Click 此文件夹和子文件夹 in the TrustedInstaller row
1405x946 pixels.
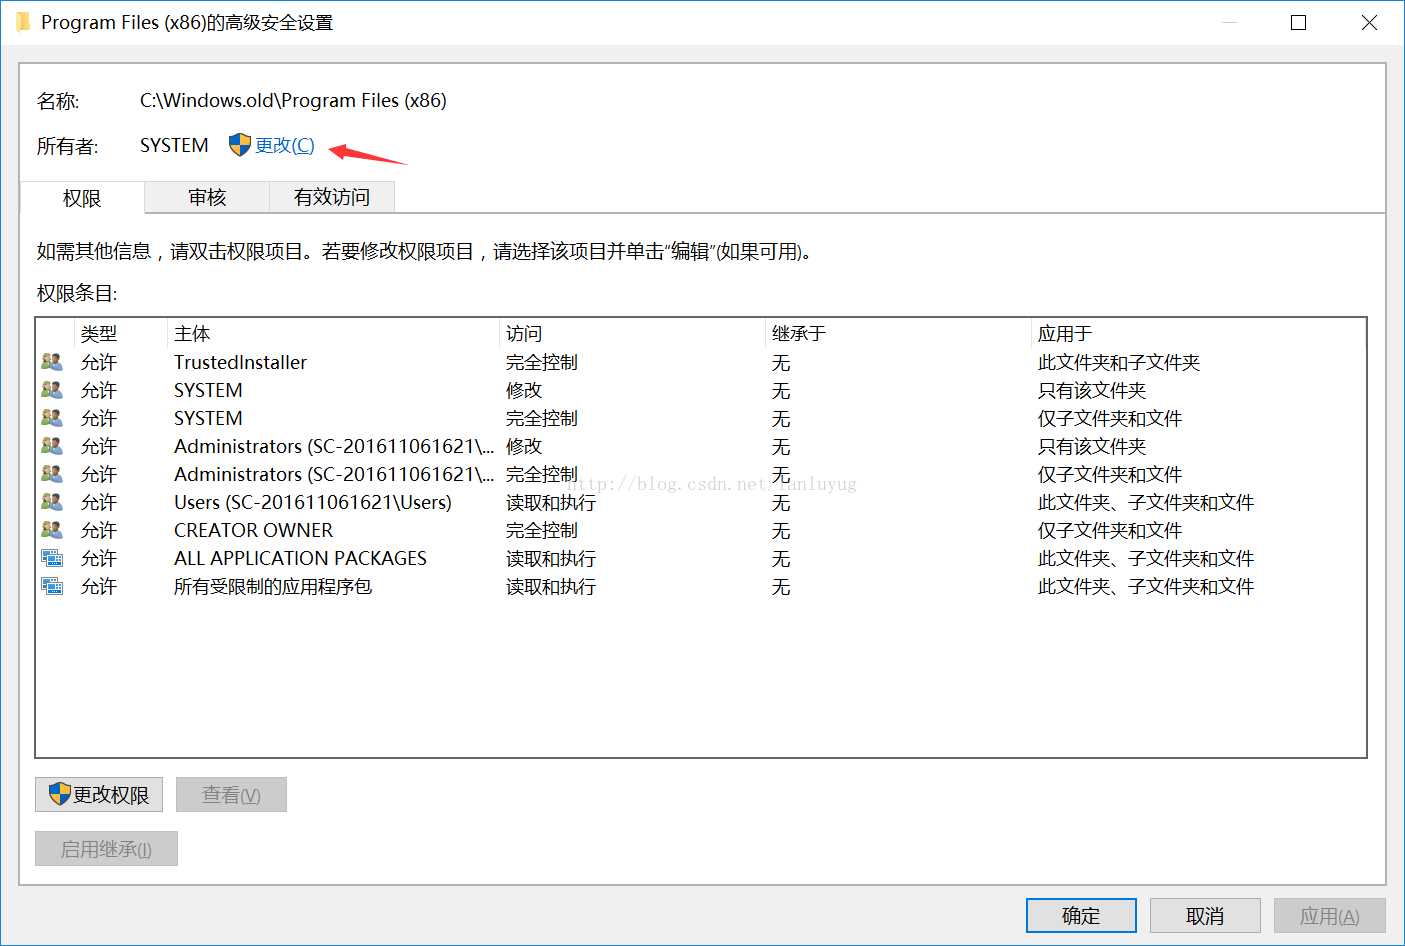click(1119, 362)
